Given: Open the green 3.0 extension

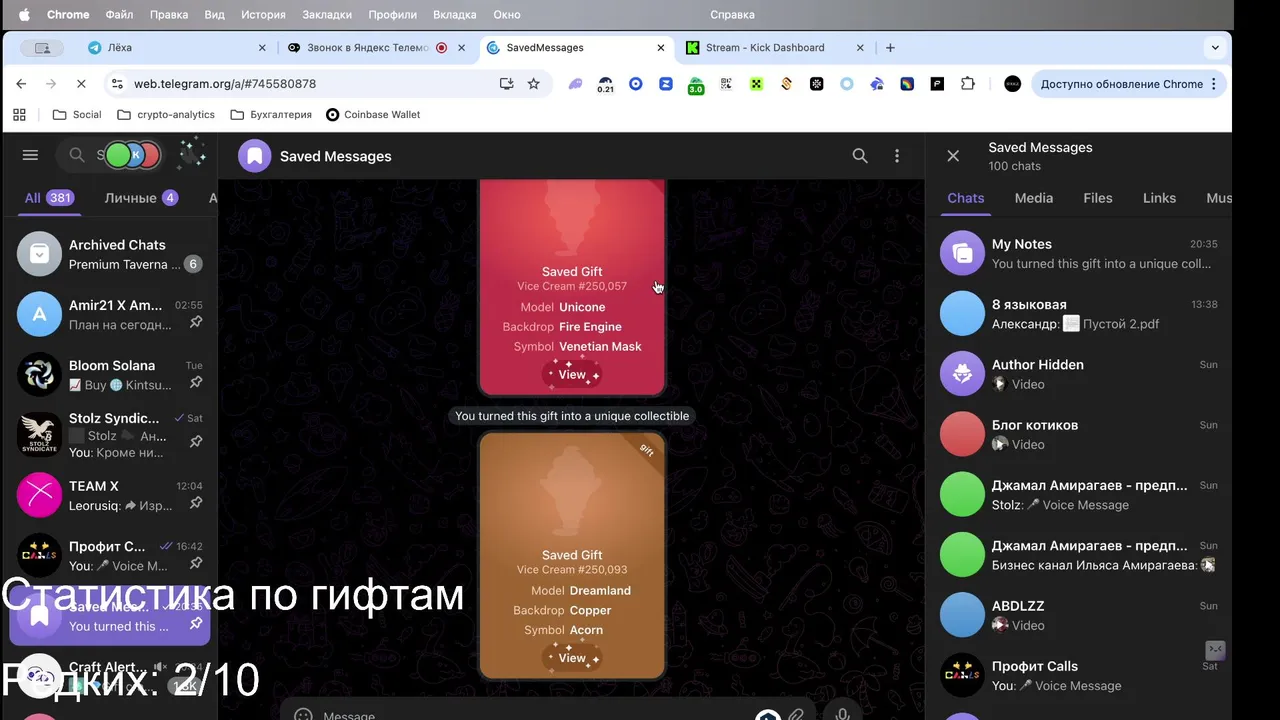Looking at the screenshot, I should click(696, 85).
